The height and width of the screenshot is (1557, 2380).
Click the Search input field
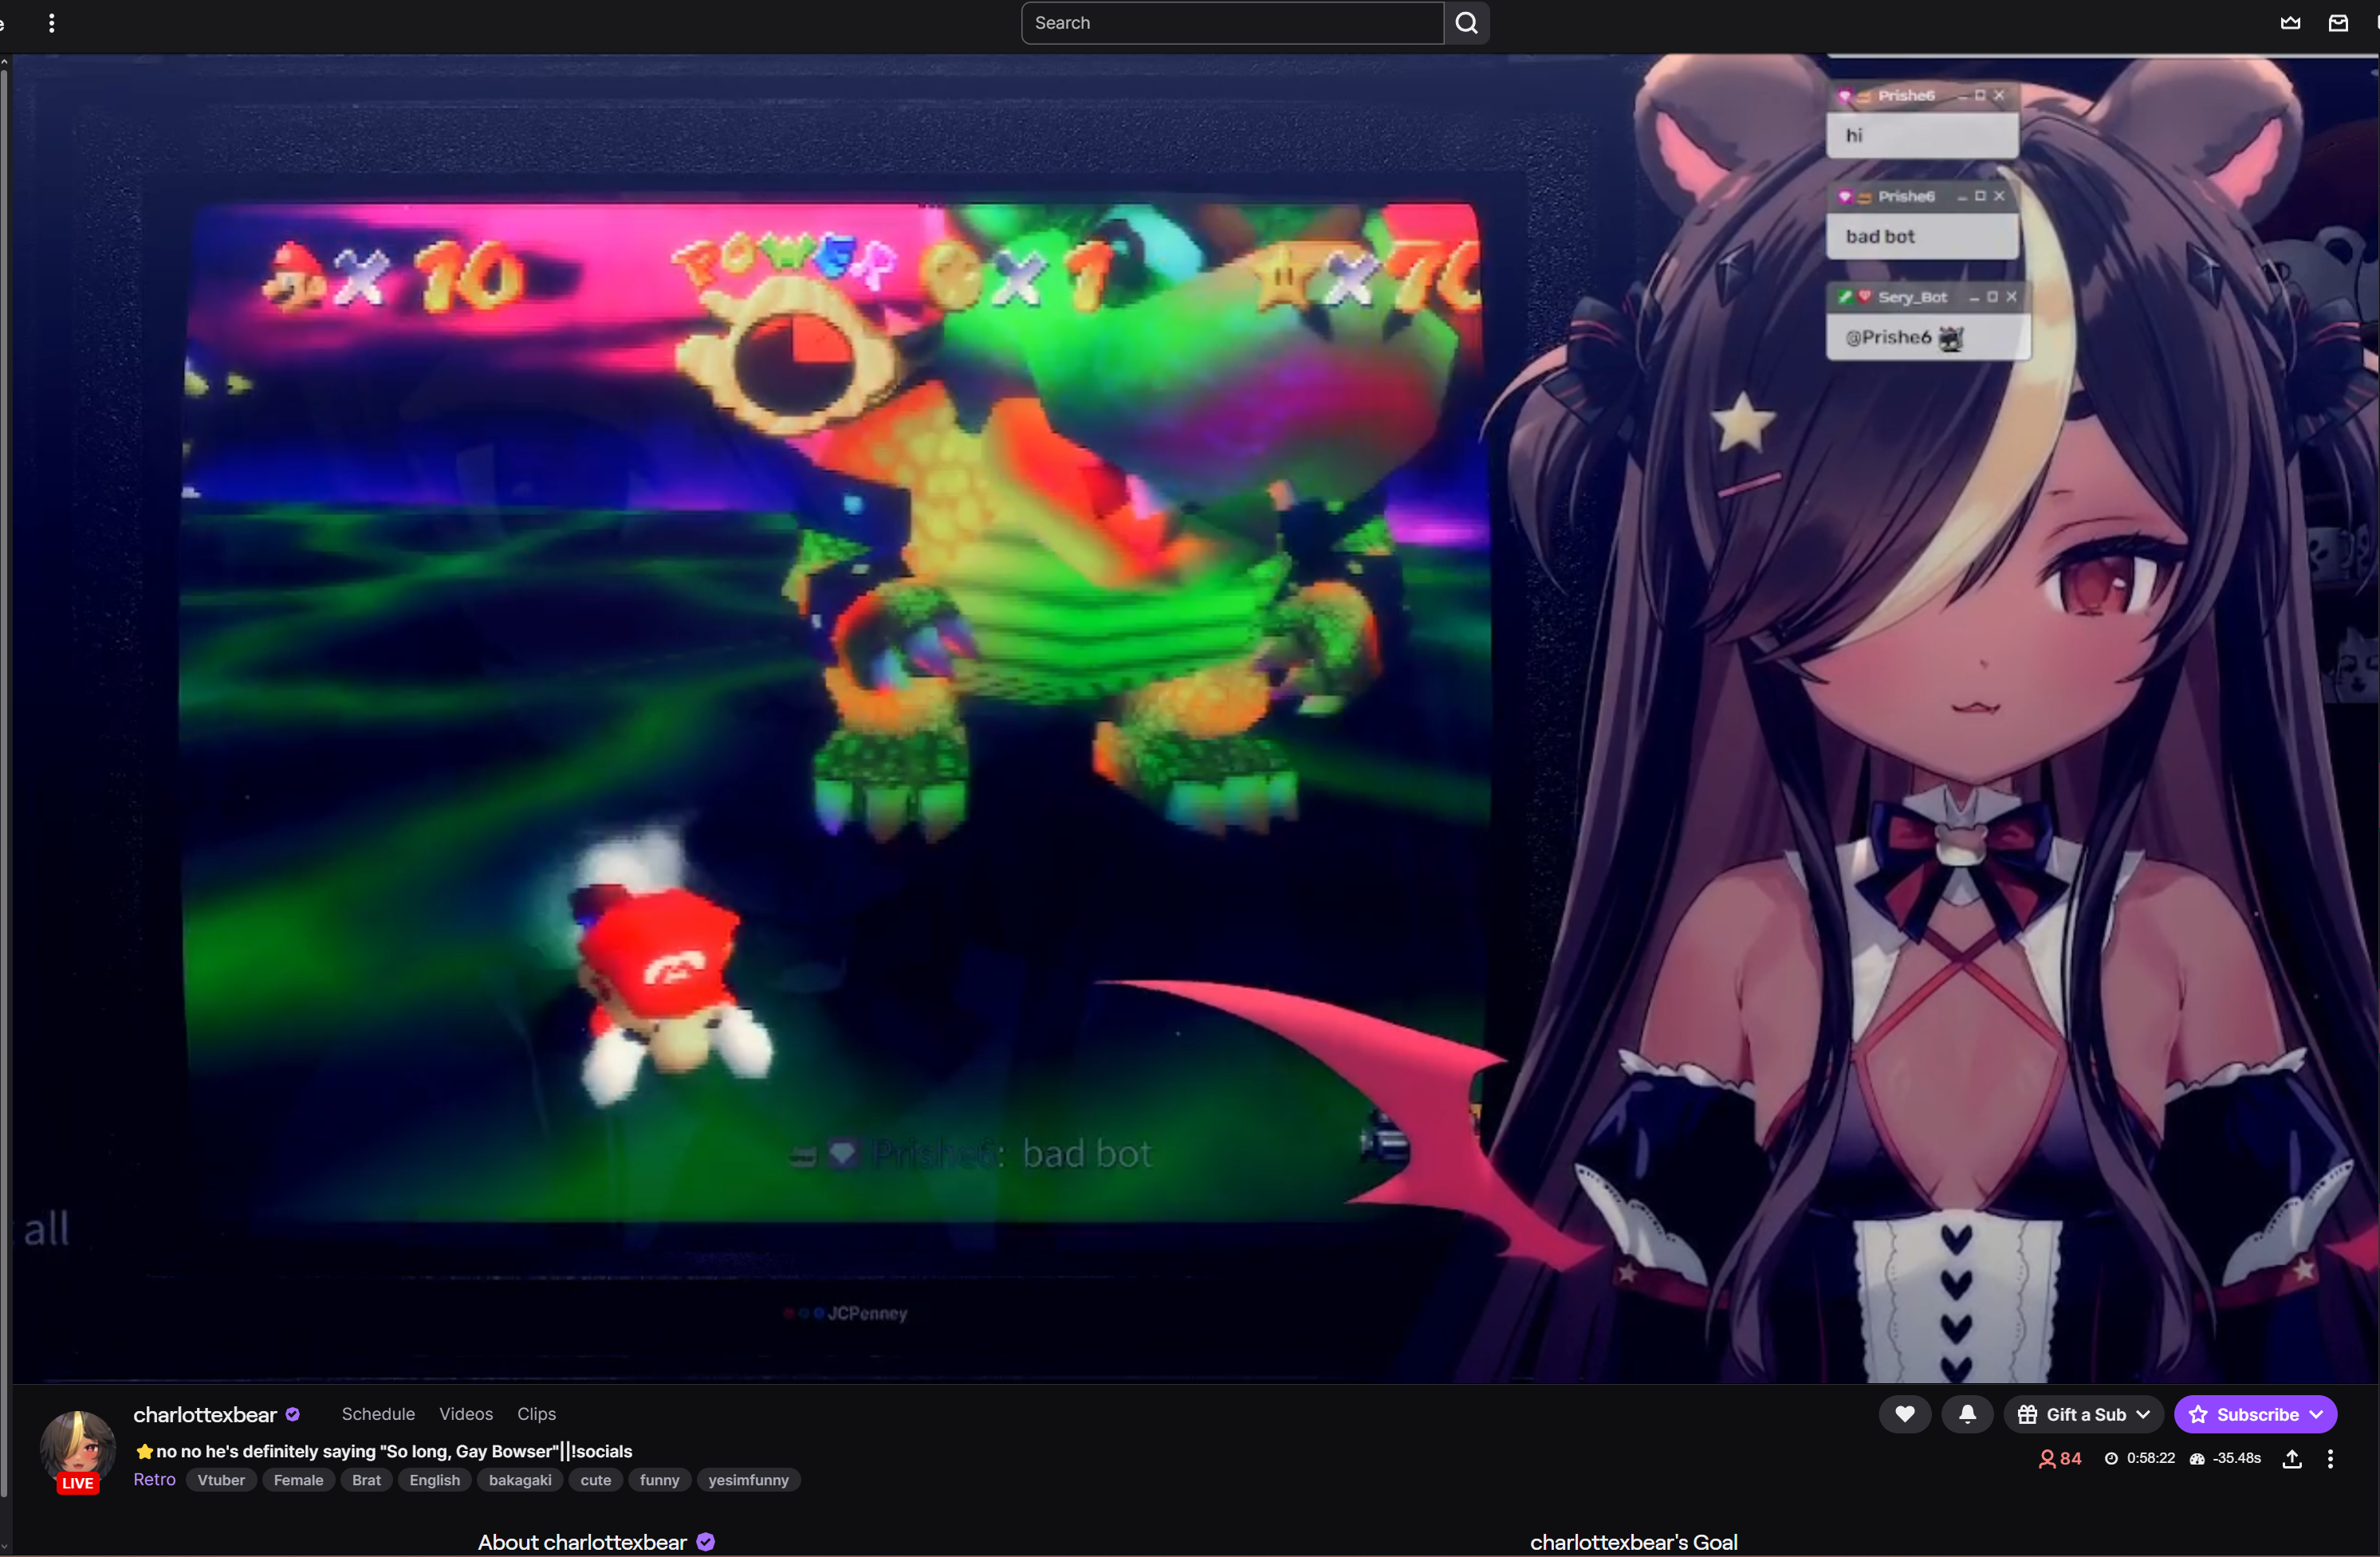pyautogui.click(x=1232, y=23)
